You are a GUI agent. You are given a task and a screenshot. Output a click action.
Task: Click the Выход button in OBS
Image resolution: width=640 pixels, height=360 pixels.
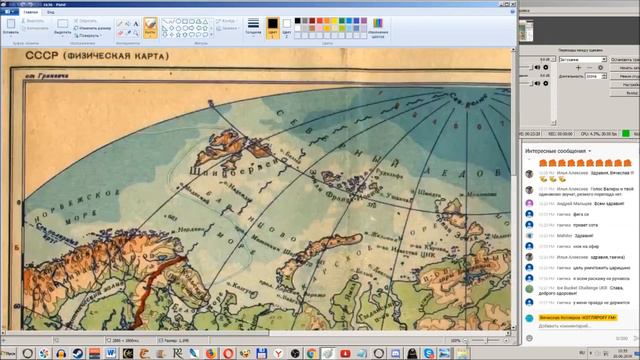click(625, 93)
